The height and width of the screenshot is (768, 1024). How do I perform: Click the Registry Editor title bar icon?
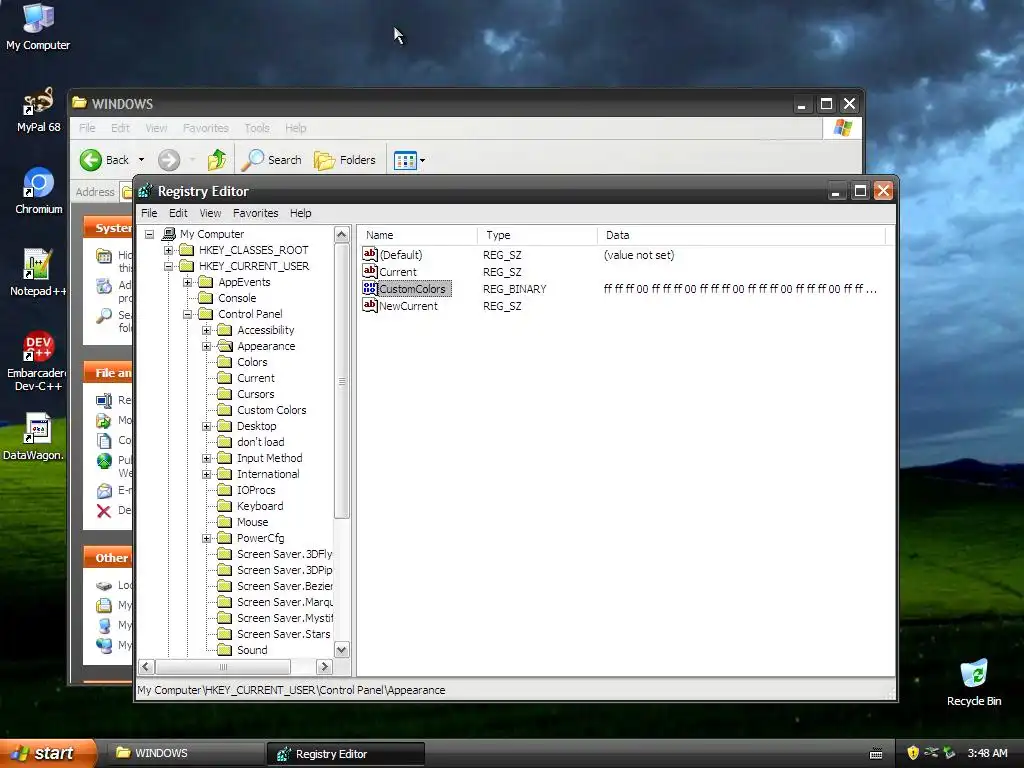click(x=146, y=191)
